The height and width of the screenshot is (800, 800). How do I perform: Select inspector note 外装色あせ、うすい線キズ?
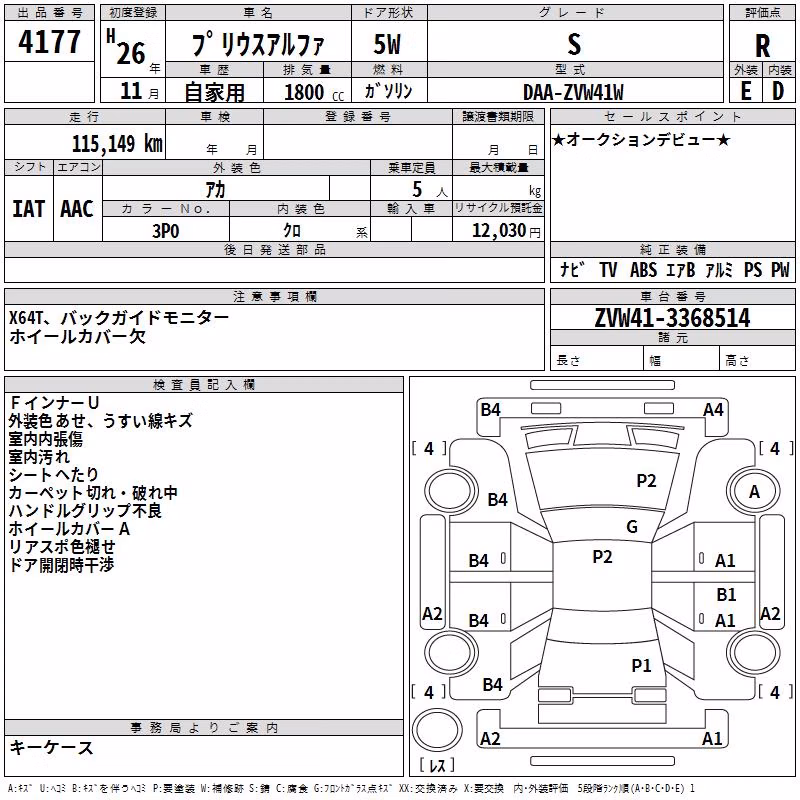tap(101, 420)
